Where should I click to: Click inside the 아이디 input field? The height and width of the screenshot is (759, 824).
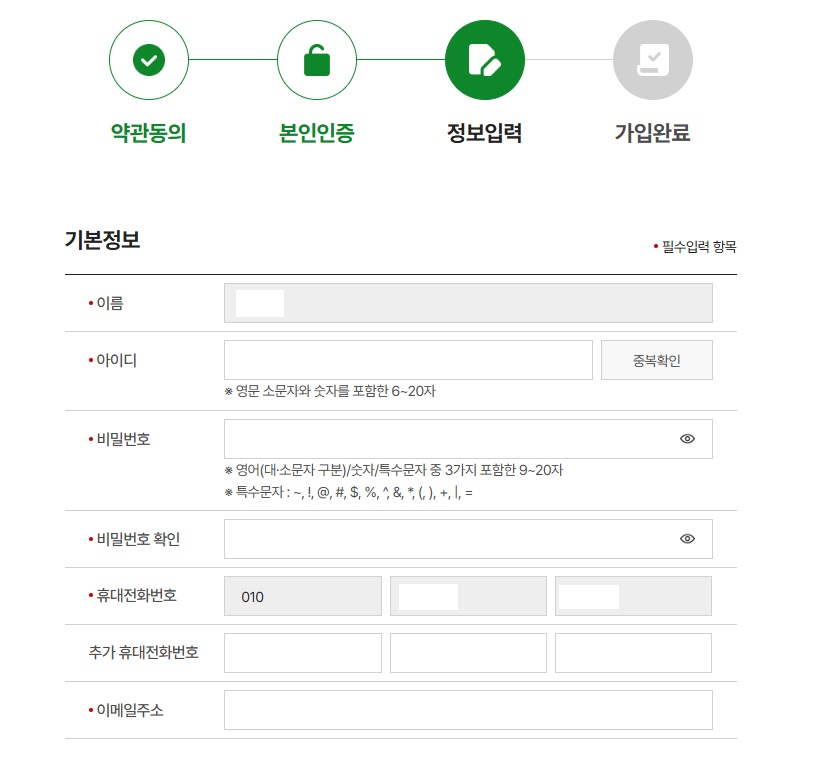(x=408, y=360)
